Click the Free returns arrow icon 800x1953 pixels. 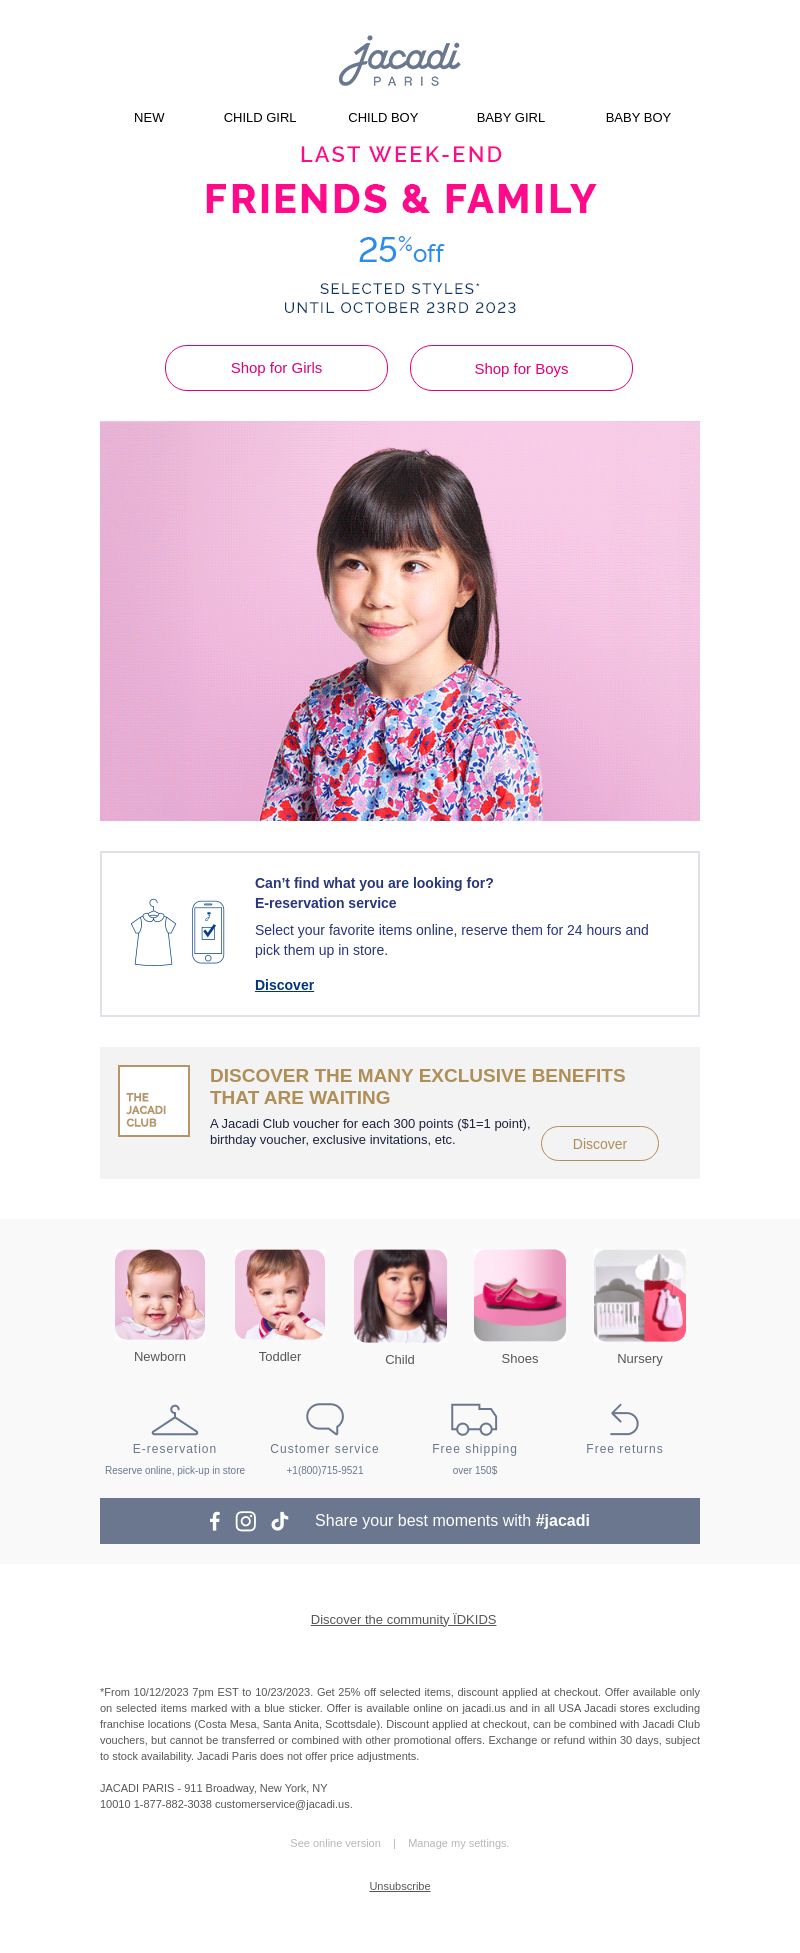click(x=625, y=1419)
